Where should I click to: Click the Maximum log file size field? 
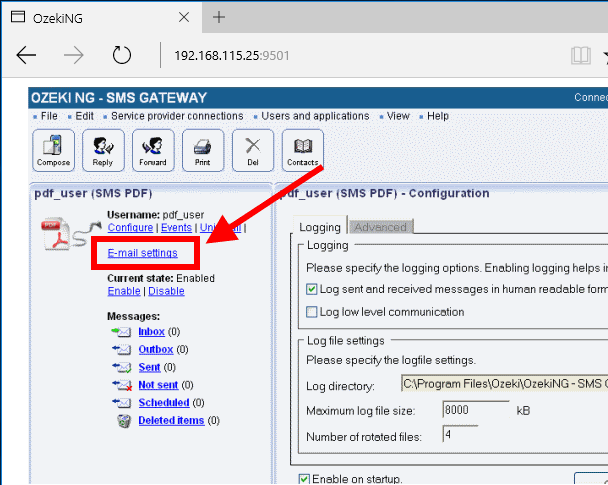476,410
